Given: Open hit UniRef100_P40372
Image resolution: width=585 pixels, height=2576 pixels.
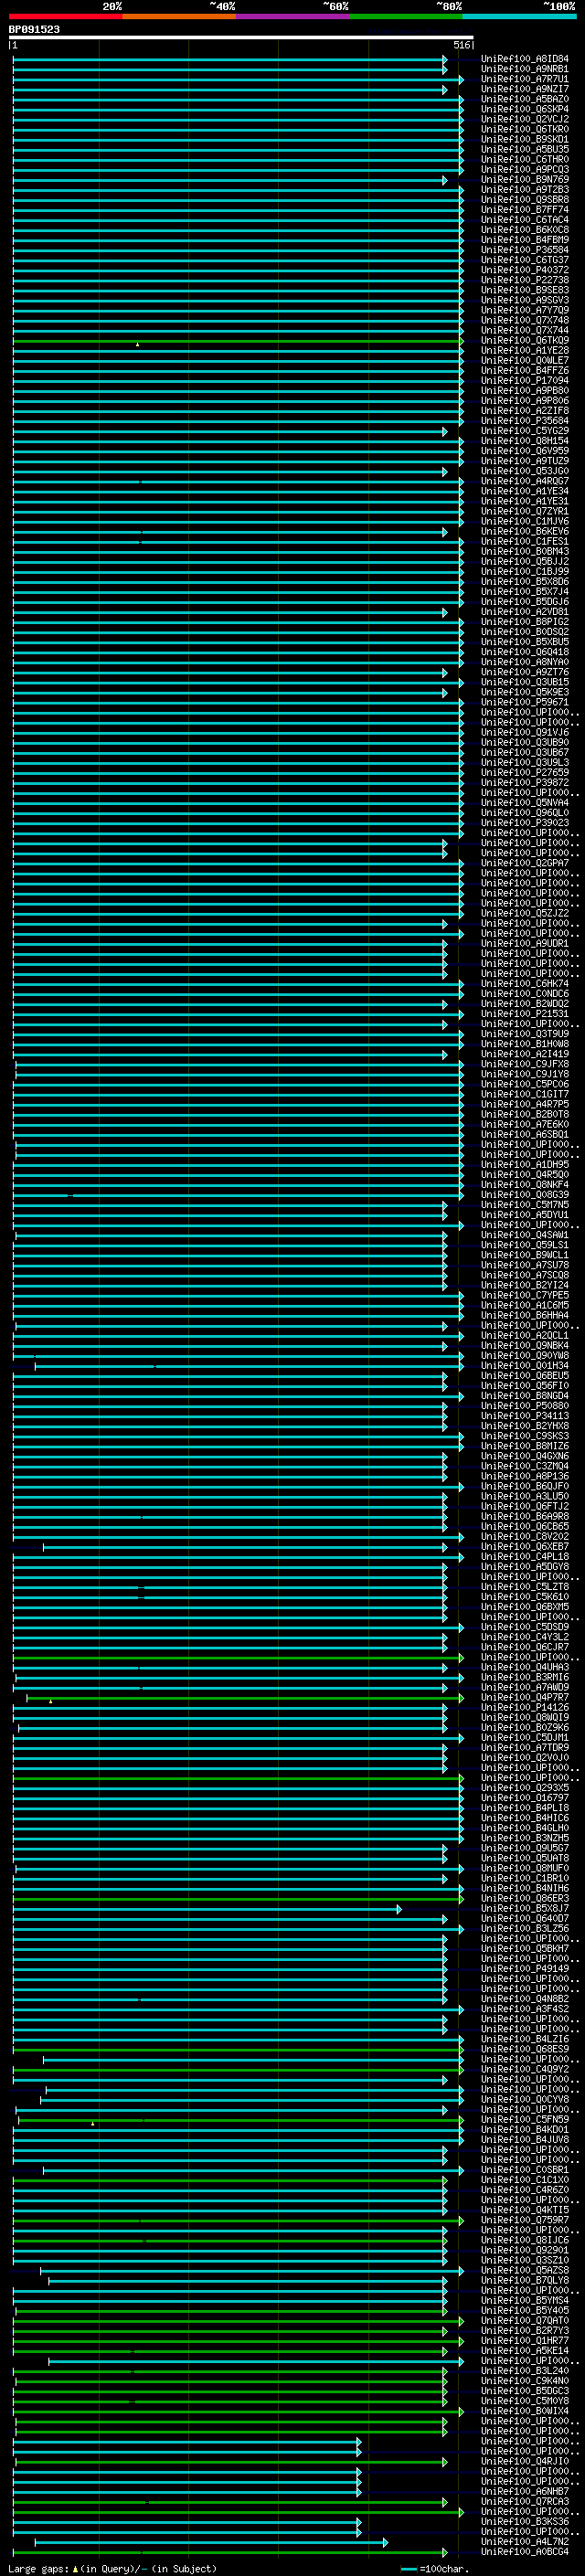Looking at the screenshot, I should tap(524, 270).
